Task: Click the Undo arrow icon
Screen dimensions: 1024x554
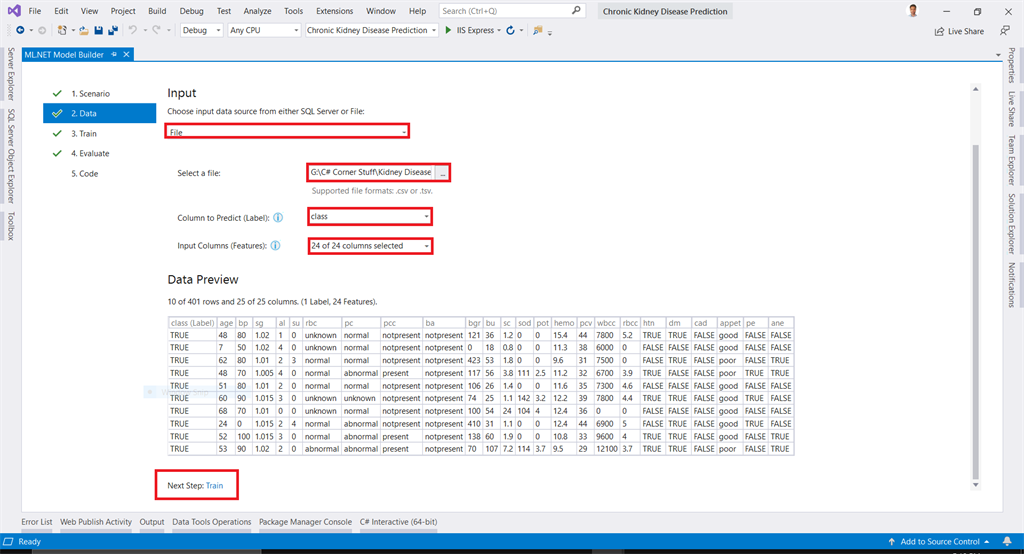Action: 133,30
